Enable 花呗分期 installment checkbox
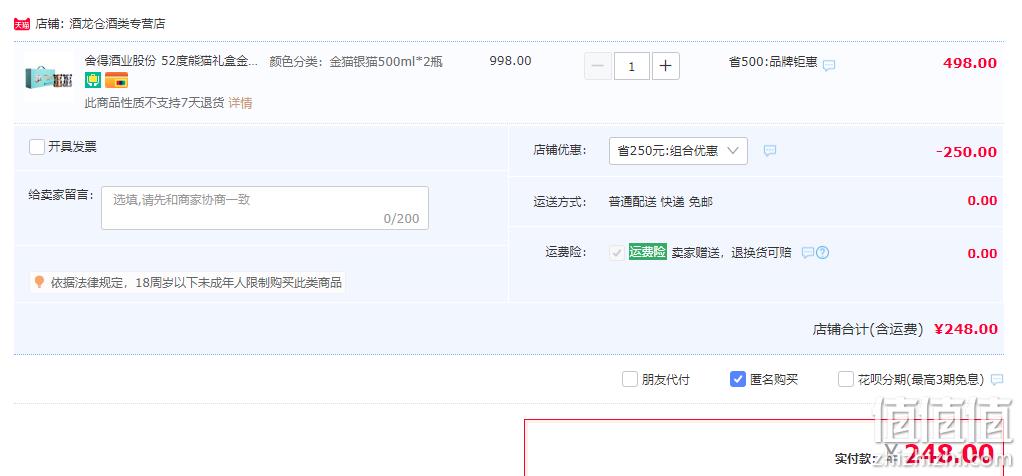The height and width of the screenshot is (476, 1022). pyautogui.click(x=845, y=379)
